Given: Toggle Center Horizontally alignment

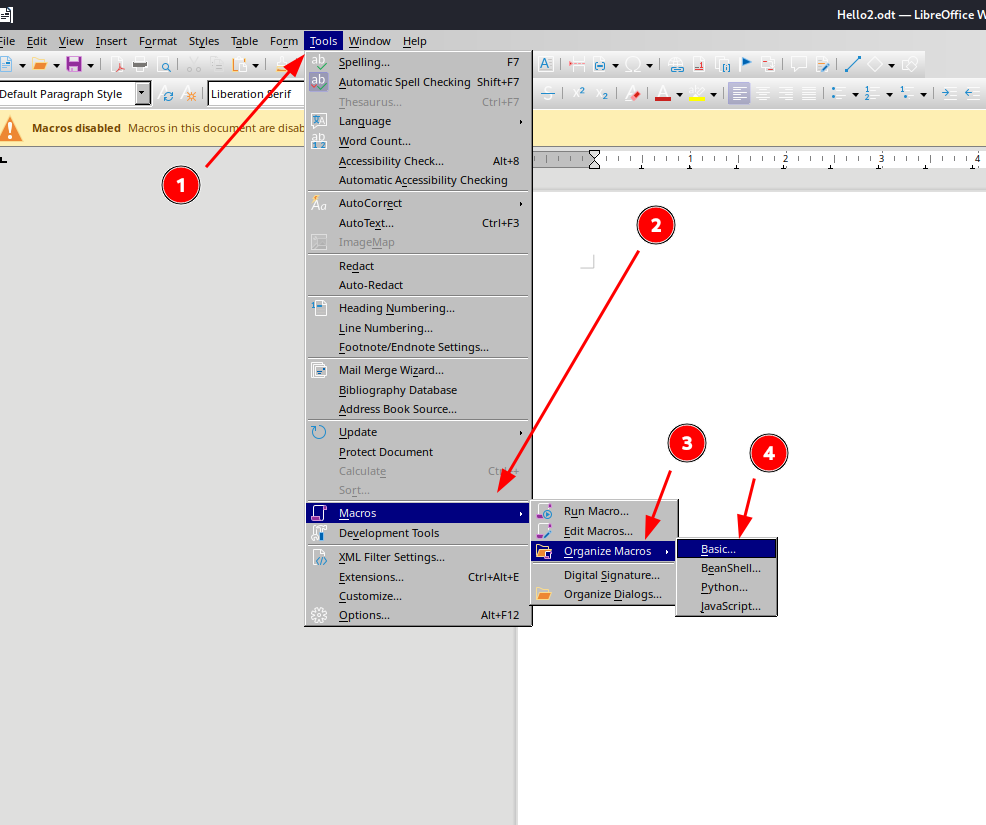Looking at the screenshot, I should click(763, 94).
